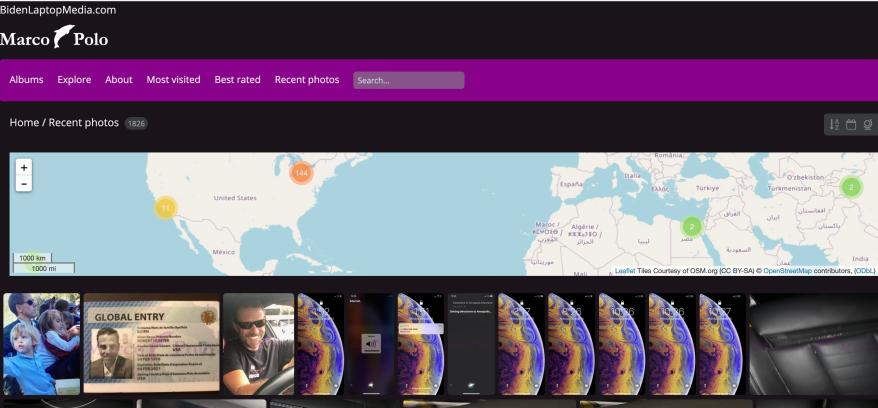Viewport: 878px width, 408px height.
Task: Click the Home breadcrumb link
Action: point(24,123)
